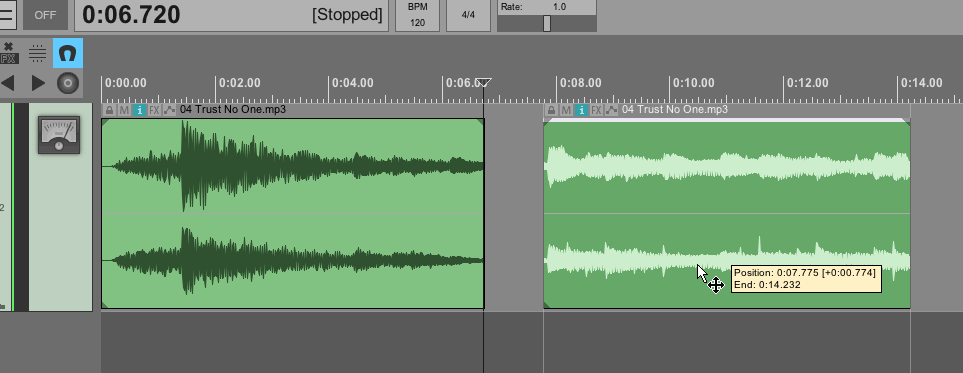The width and height of the screenshot is (963, 373).
Task: Open info icon on first media item
Action: pos(139,110)
